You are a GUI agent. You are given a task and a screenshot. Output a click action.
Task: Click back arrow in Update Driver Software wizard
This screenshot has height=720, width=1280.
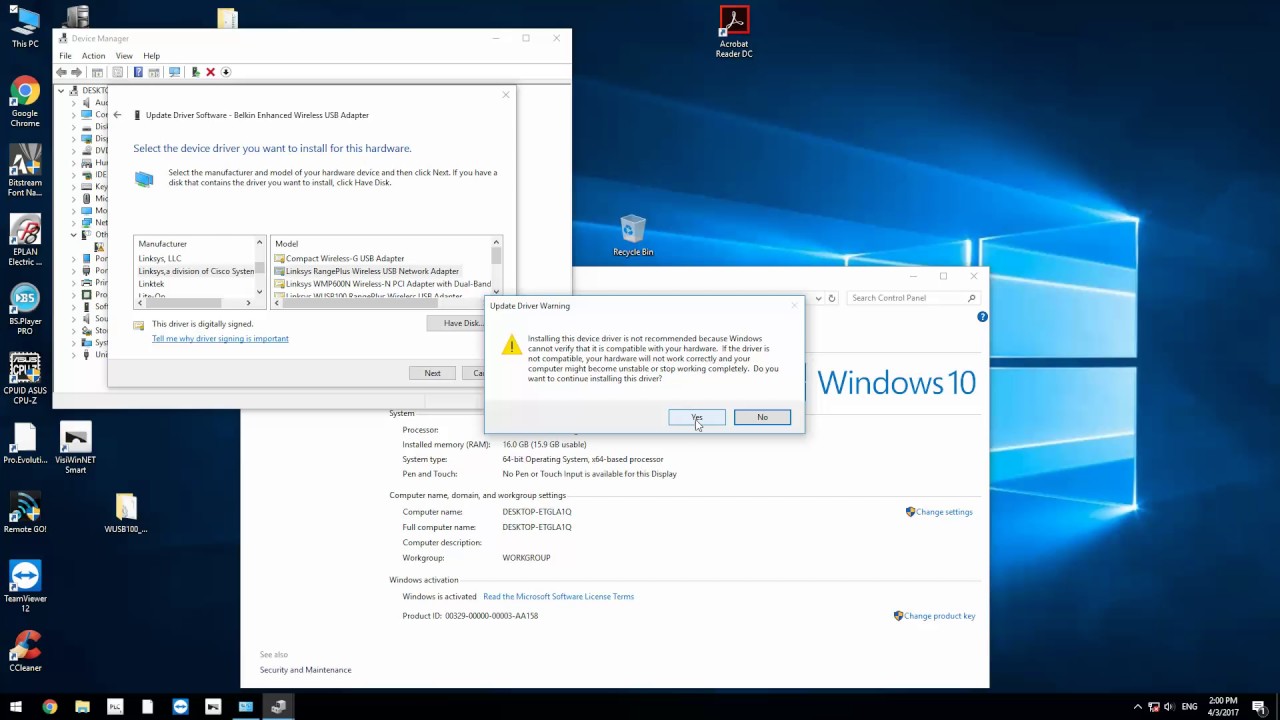117,115
